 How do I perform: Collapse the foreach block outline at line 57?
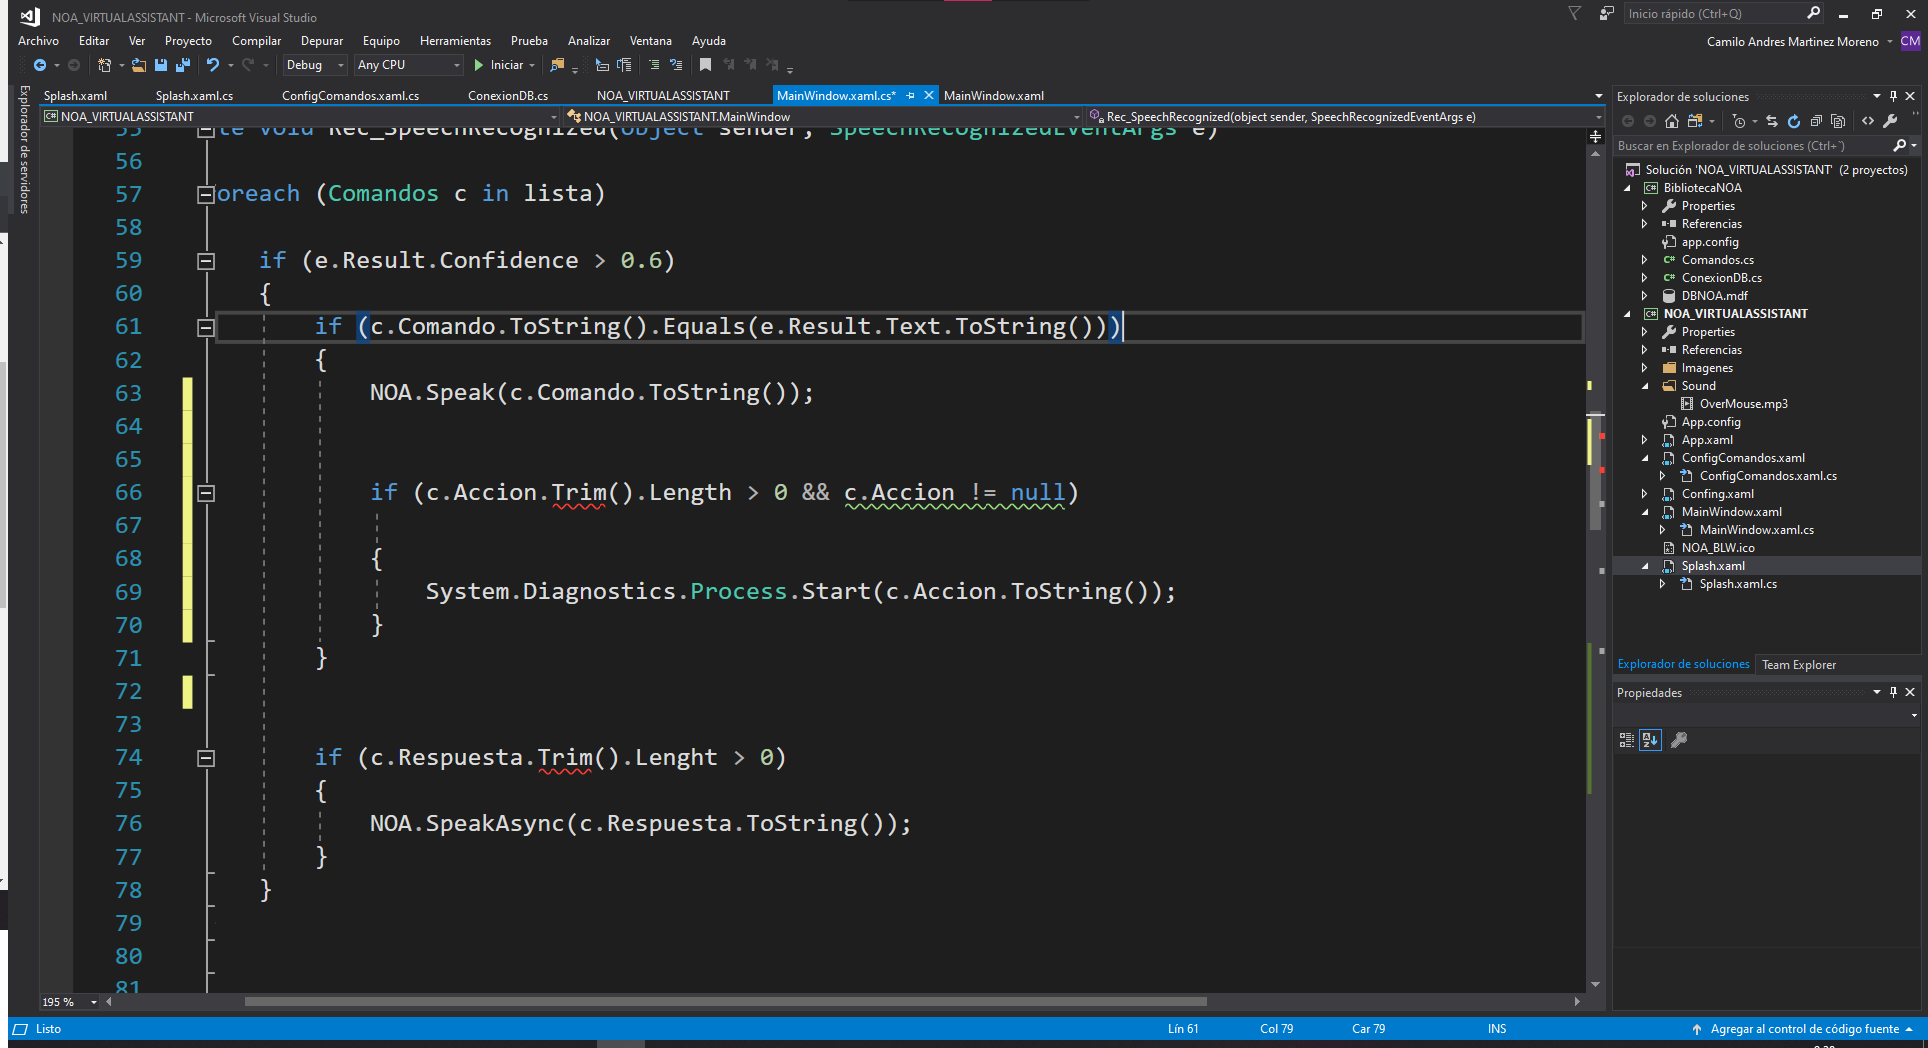tap(206, 194)
